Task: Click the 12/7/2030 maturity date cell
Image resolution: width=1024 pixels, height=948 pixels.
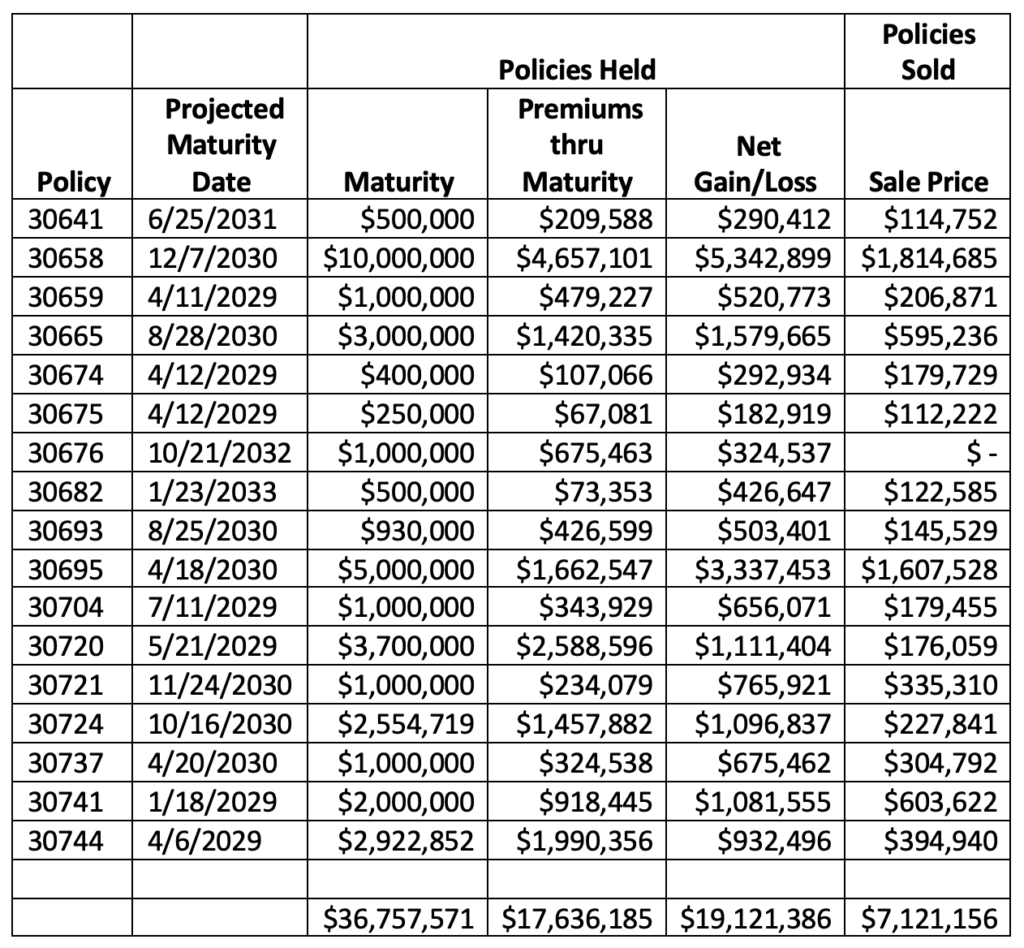Action: click(x=220, y=258)
